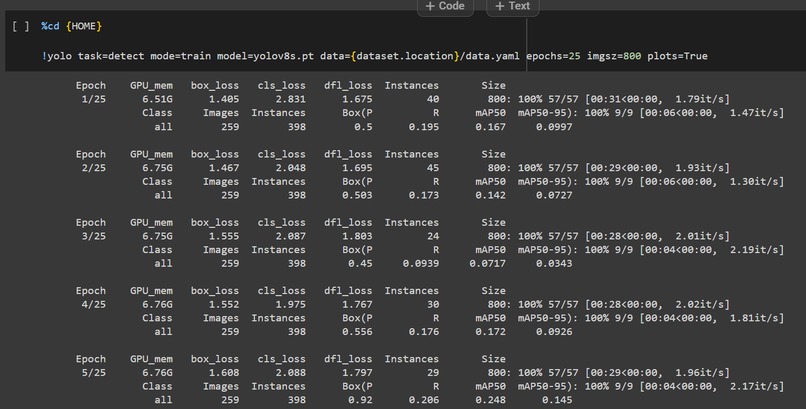Click dfl_loss value 1.803
This screenshot has width=806, height=409.
coord(357,236)
